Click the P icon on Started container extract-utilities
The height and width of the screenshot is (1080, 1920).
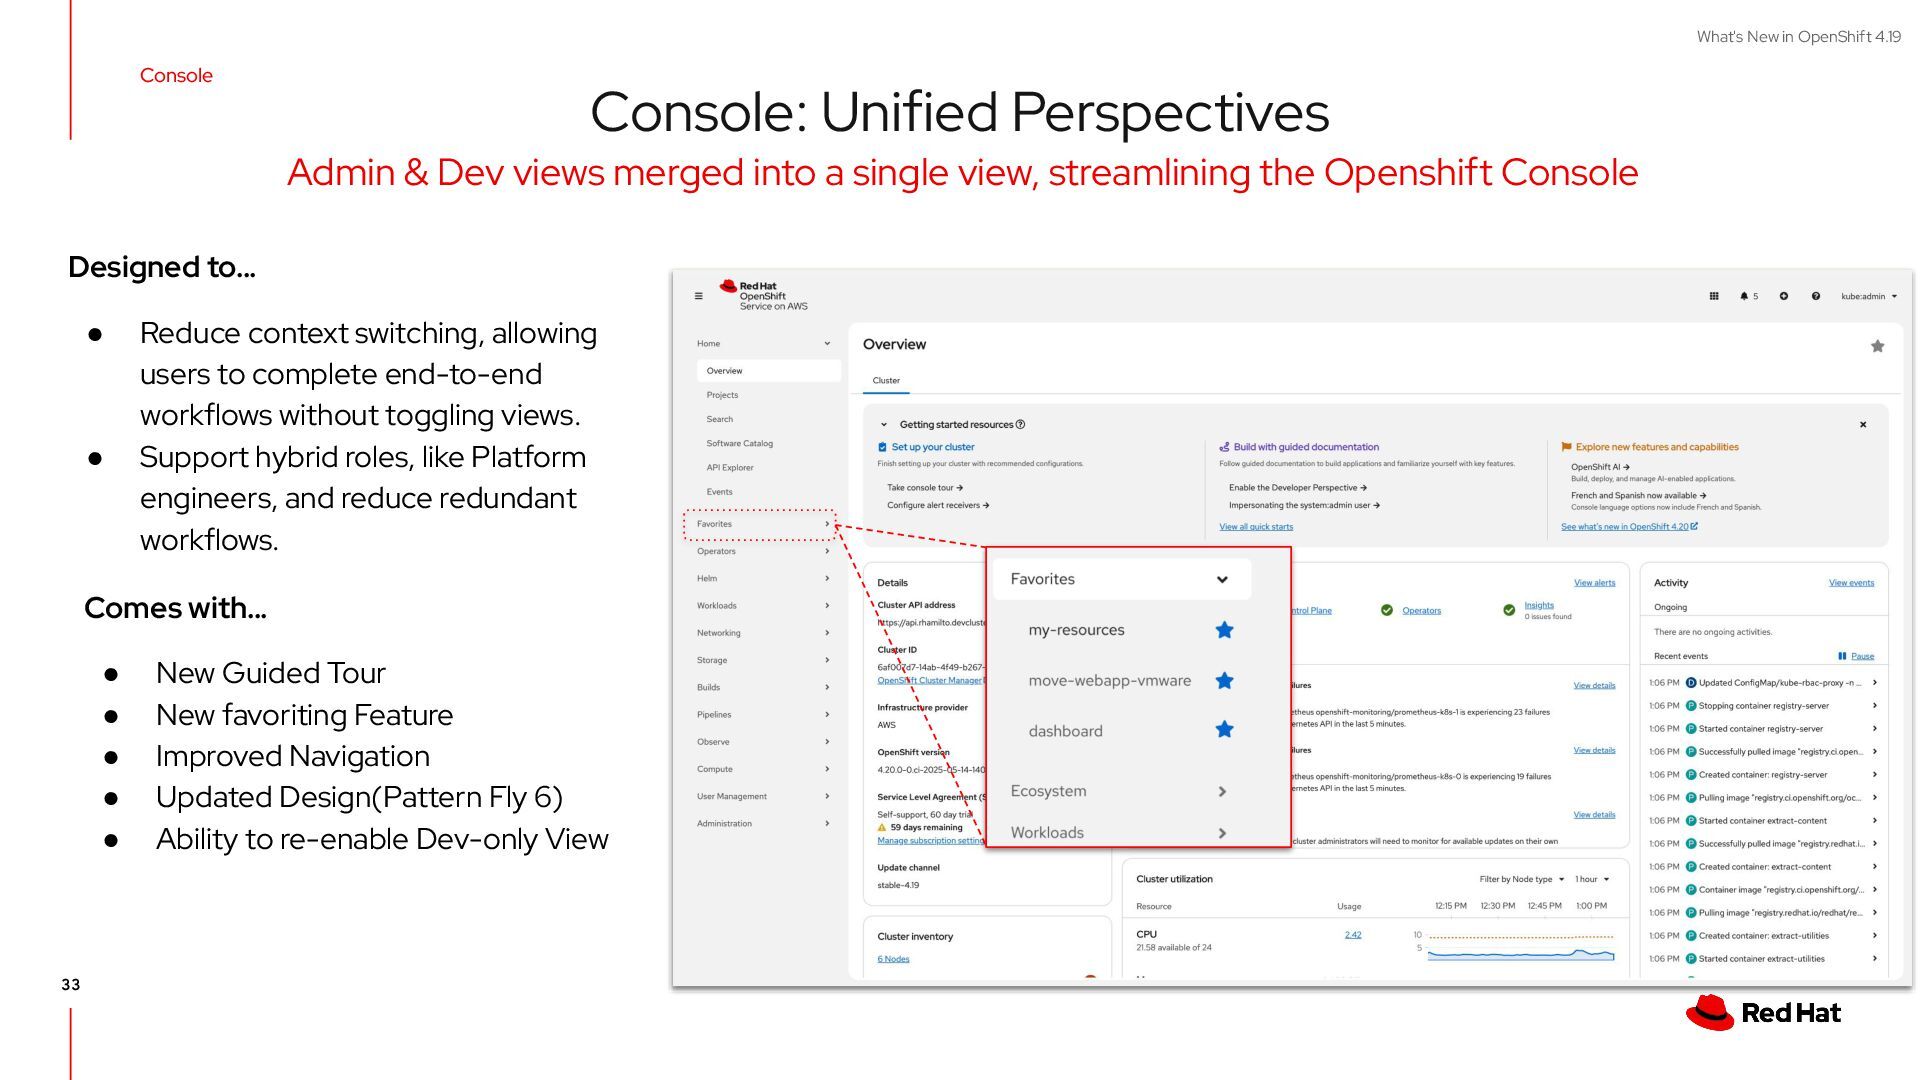click(1691, 959)
